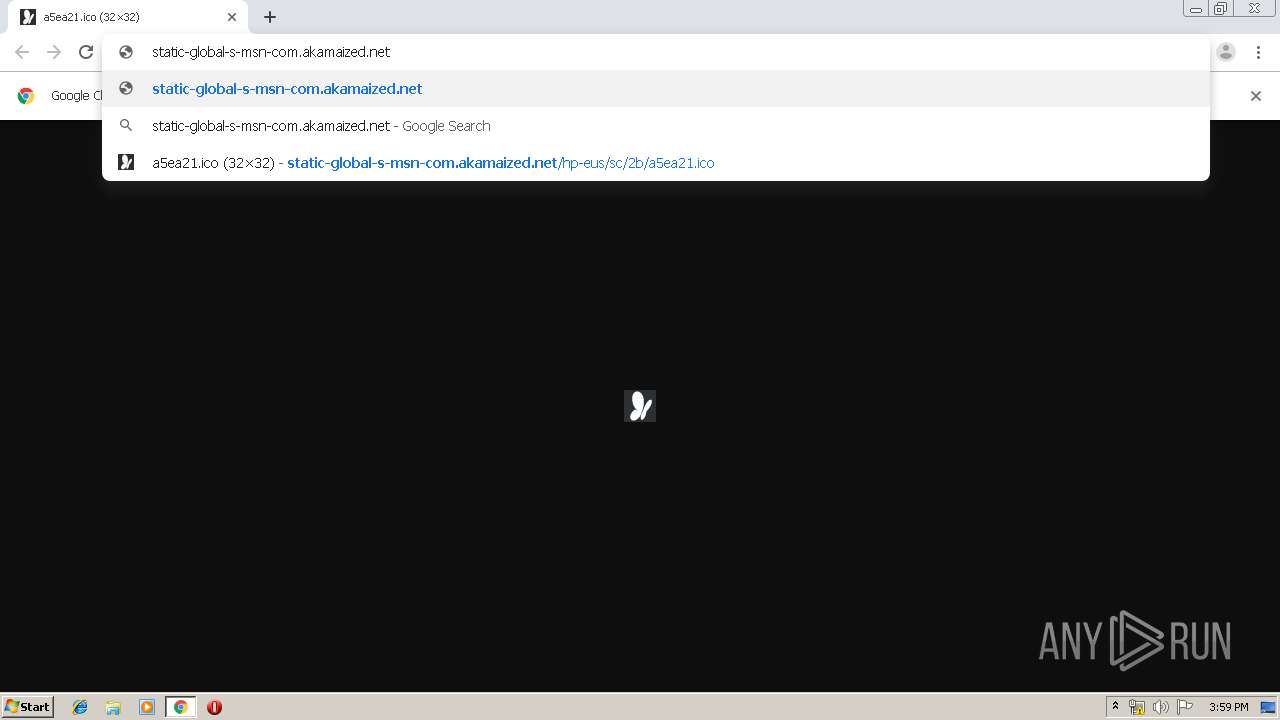Reload the page with the refresh icon

point(86,52)
